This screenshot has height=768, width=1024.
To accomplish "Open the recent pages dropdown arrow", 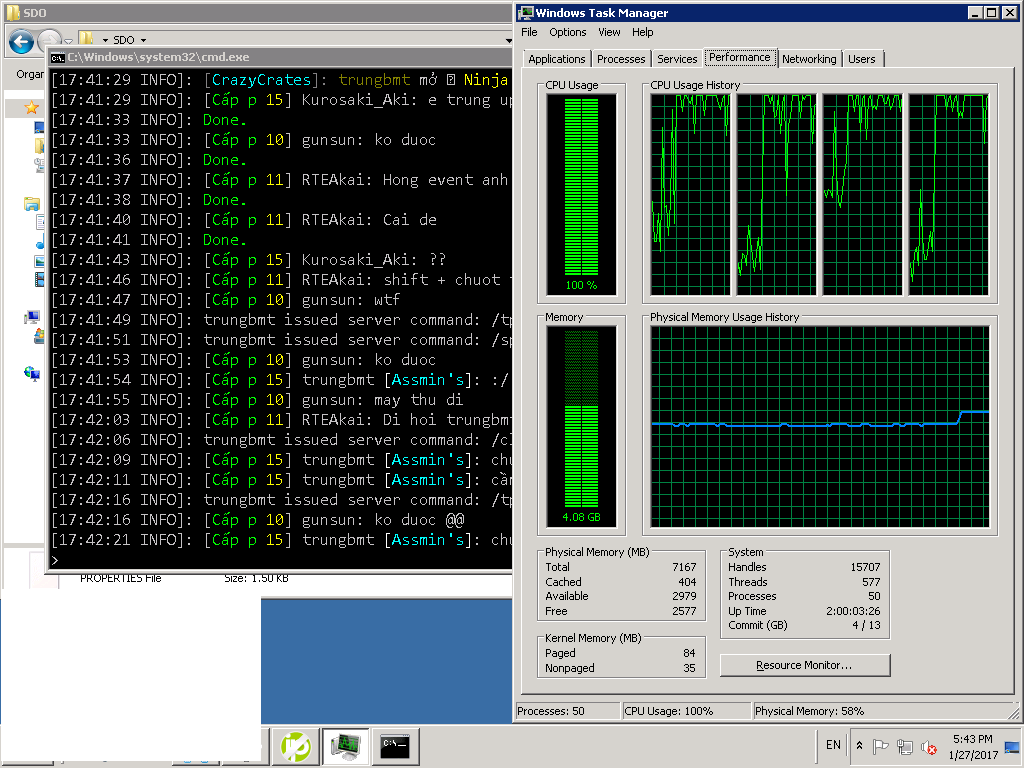I will tap(69, 41).
